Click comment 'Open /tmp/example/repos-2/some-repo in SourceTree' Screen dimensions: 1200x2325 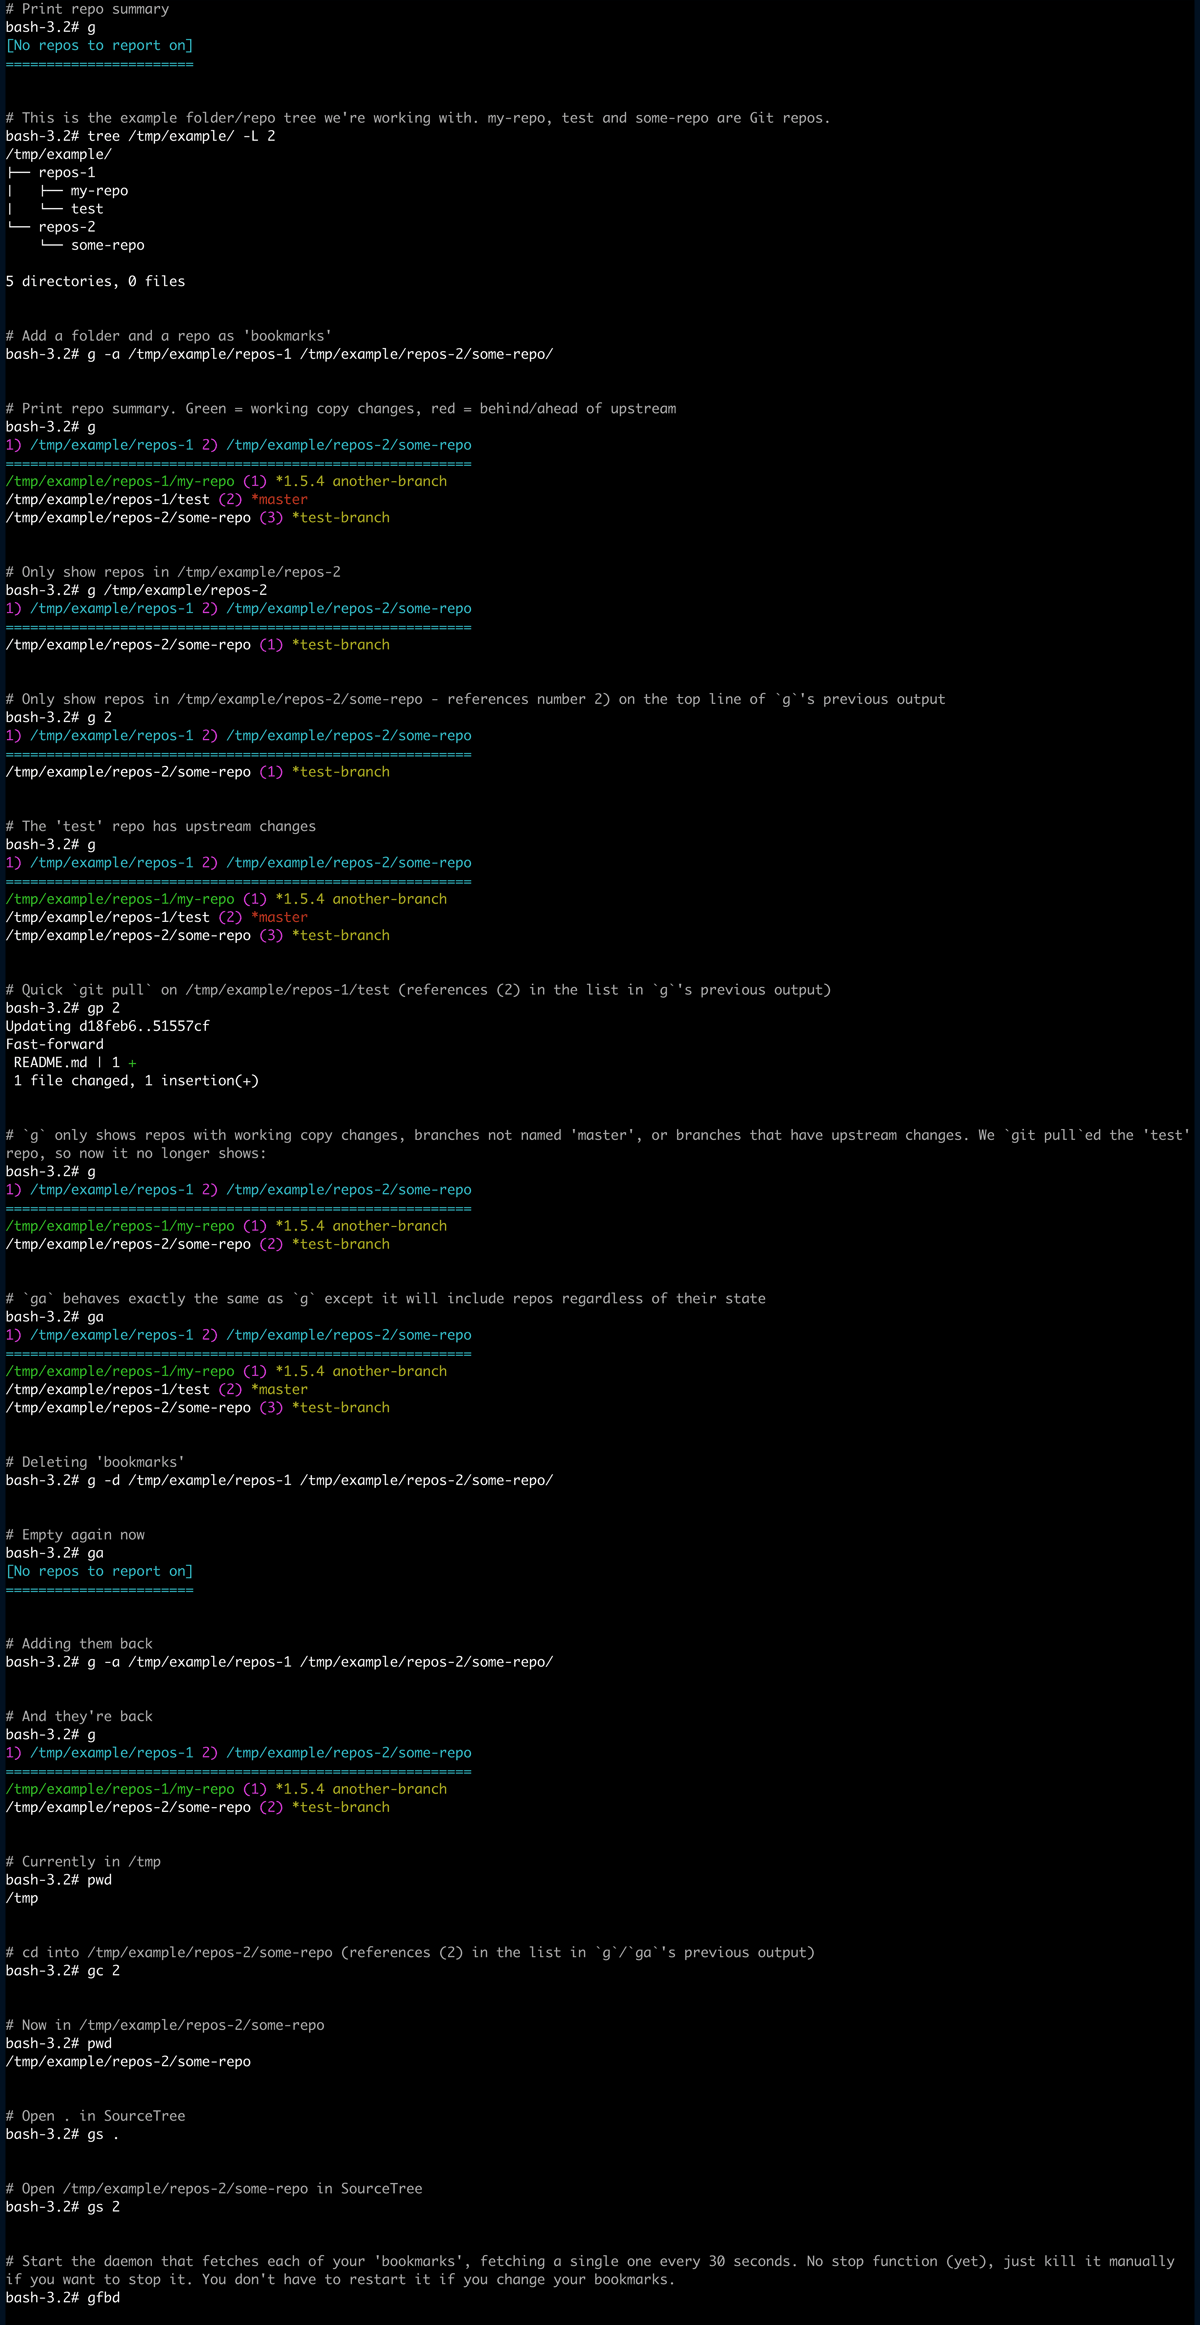pos(214,2189)
